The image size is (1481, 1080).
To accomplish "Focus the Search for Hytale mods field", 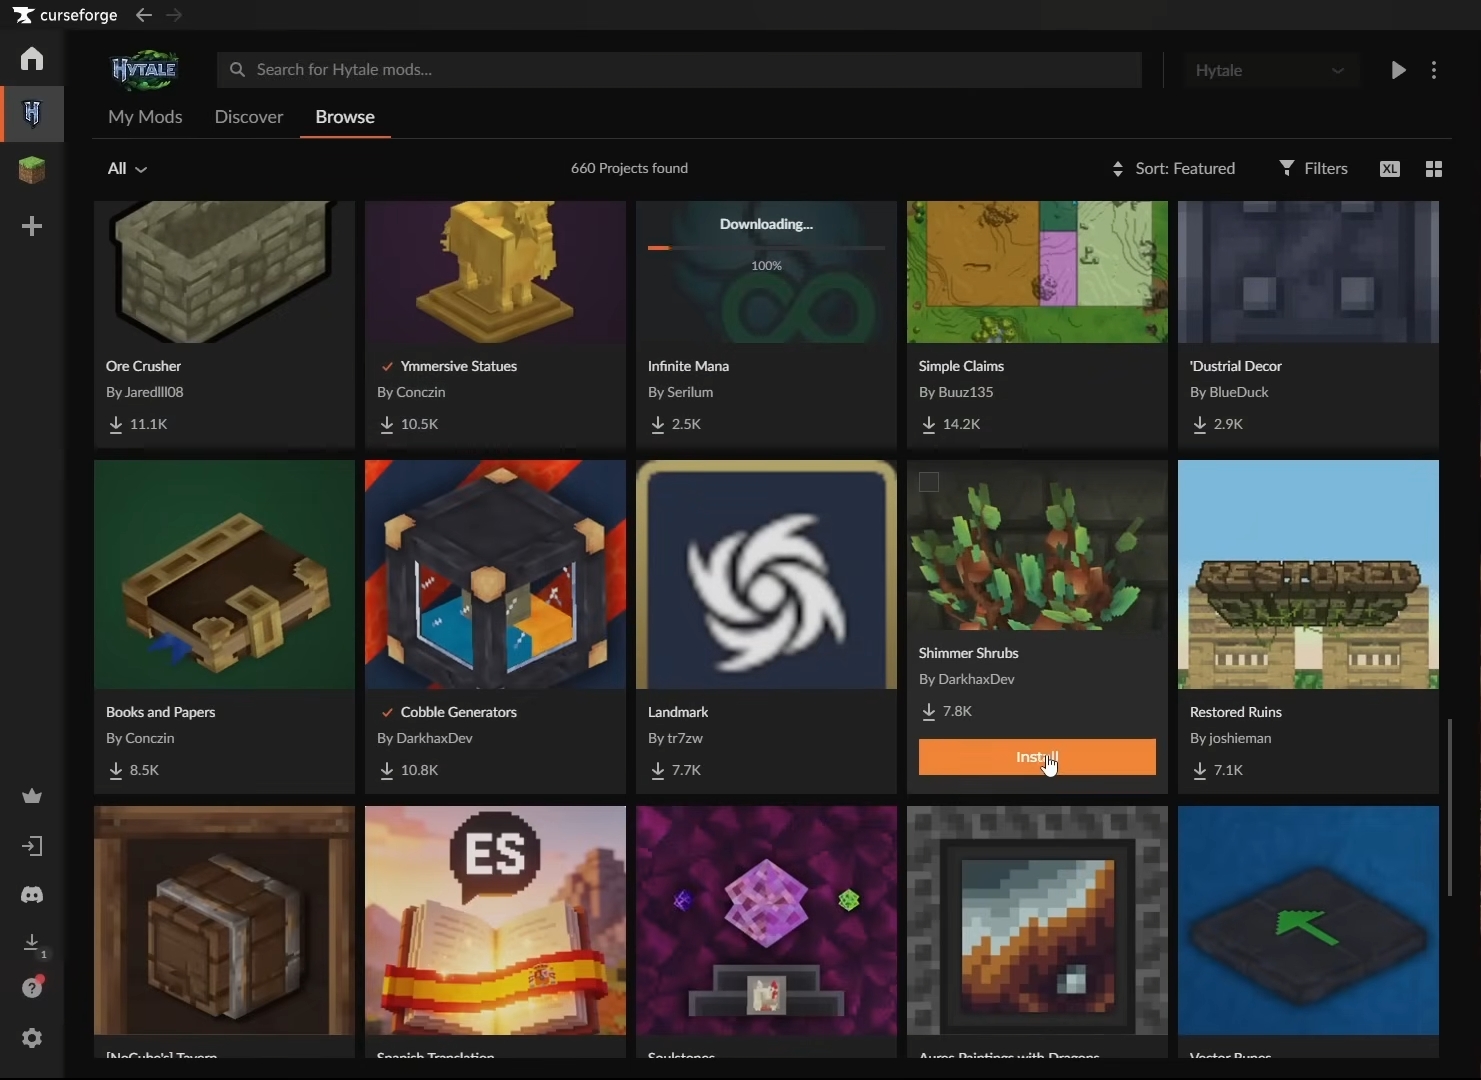I will (679, 70).
